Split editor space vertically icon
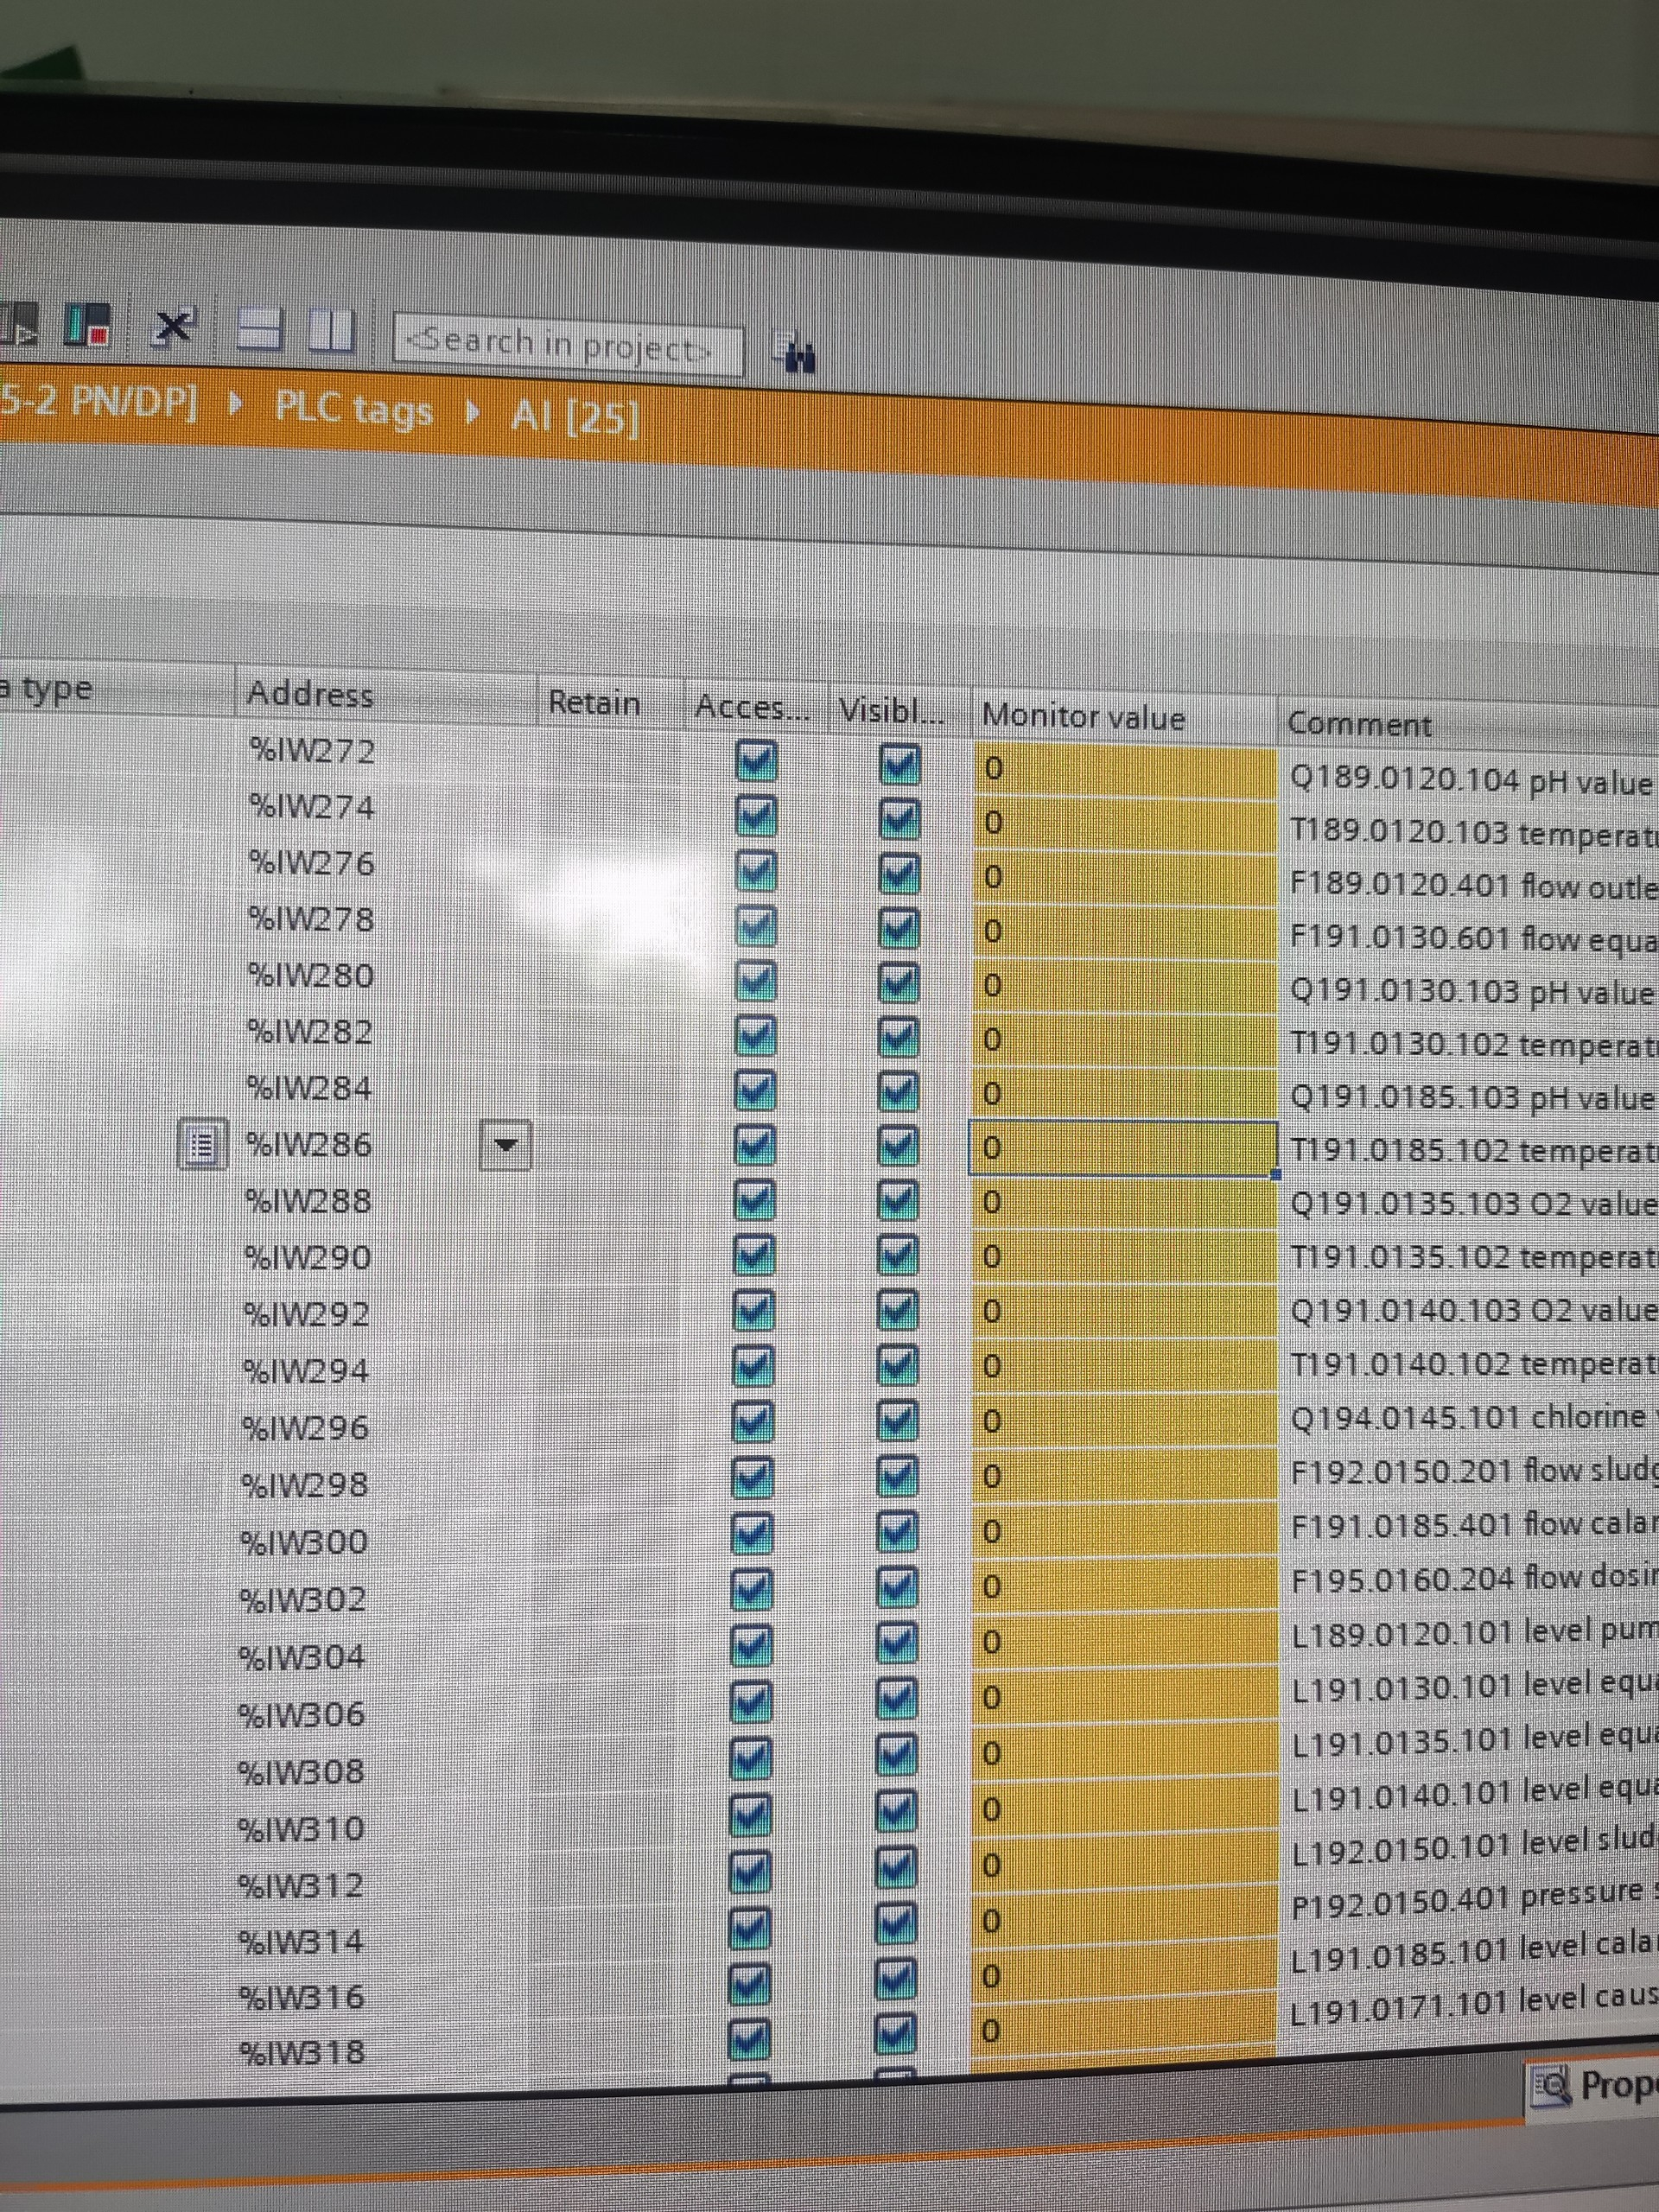This screenshot has height=2212, width=1659. click(x=331, y=330)
